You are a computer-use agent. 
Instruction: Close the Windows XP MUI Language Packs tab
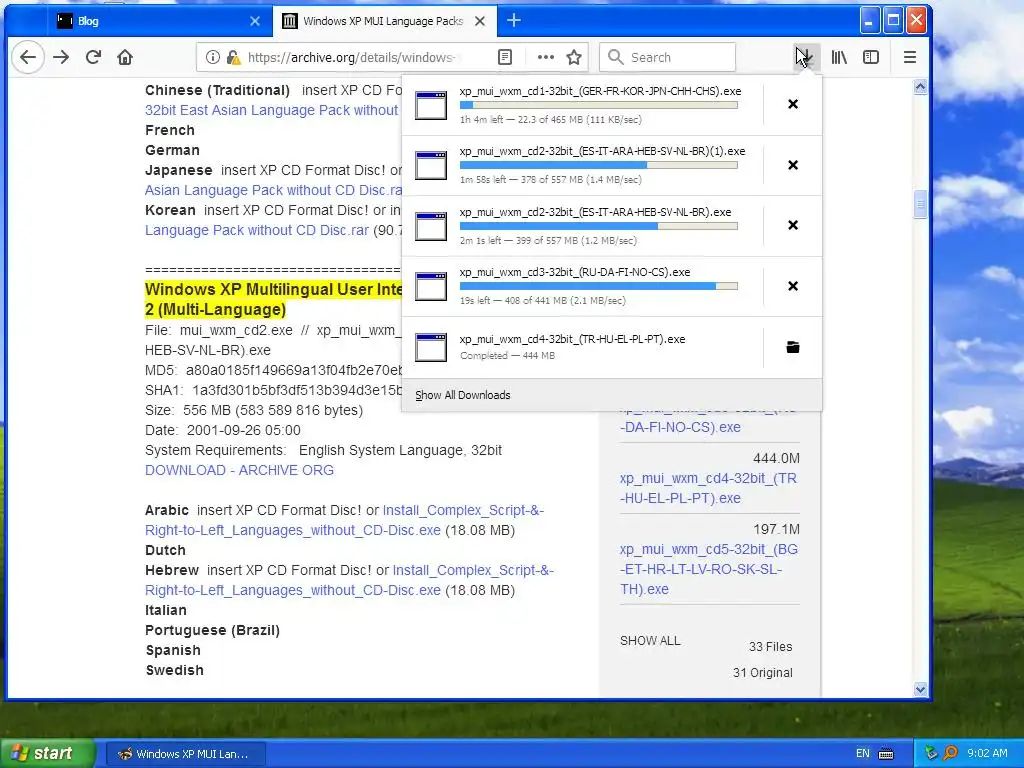480,21
